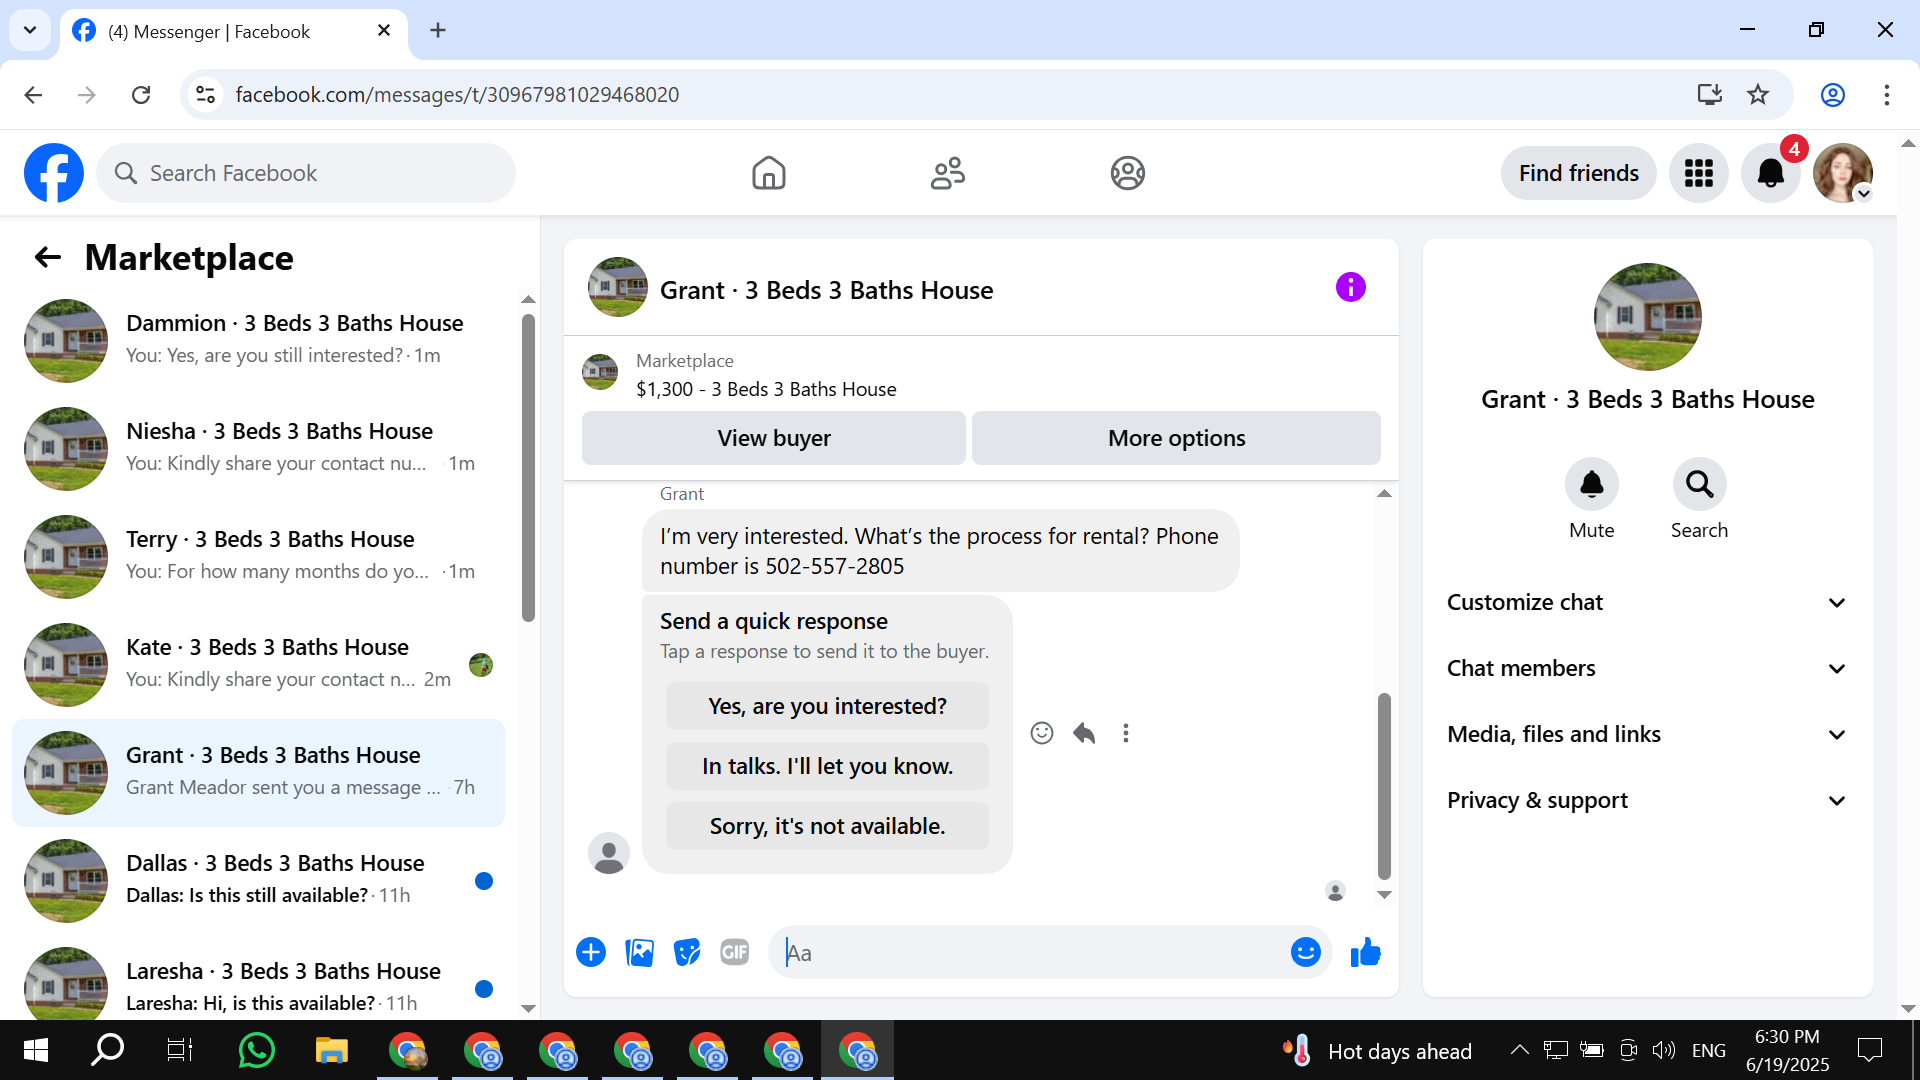This screenshot has width=1920, height=1080.
Task: Send quick response 'Sorry, it's not available.'
Action: (827, 826)
